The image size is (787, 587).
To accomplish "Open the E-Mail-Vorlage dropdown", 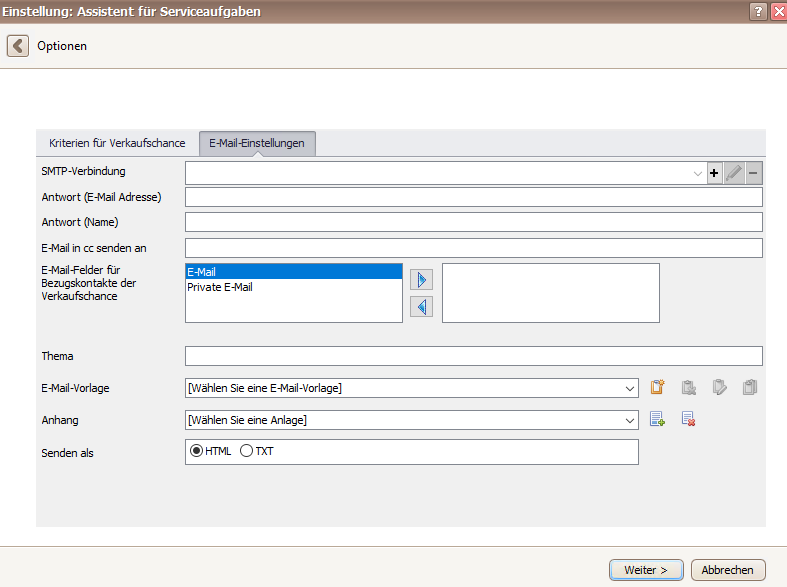I will [x=630, y=388].
